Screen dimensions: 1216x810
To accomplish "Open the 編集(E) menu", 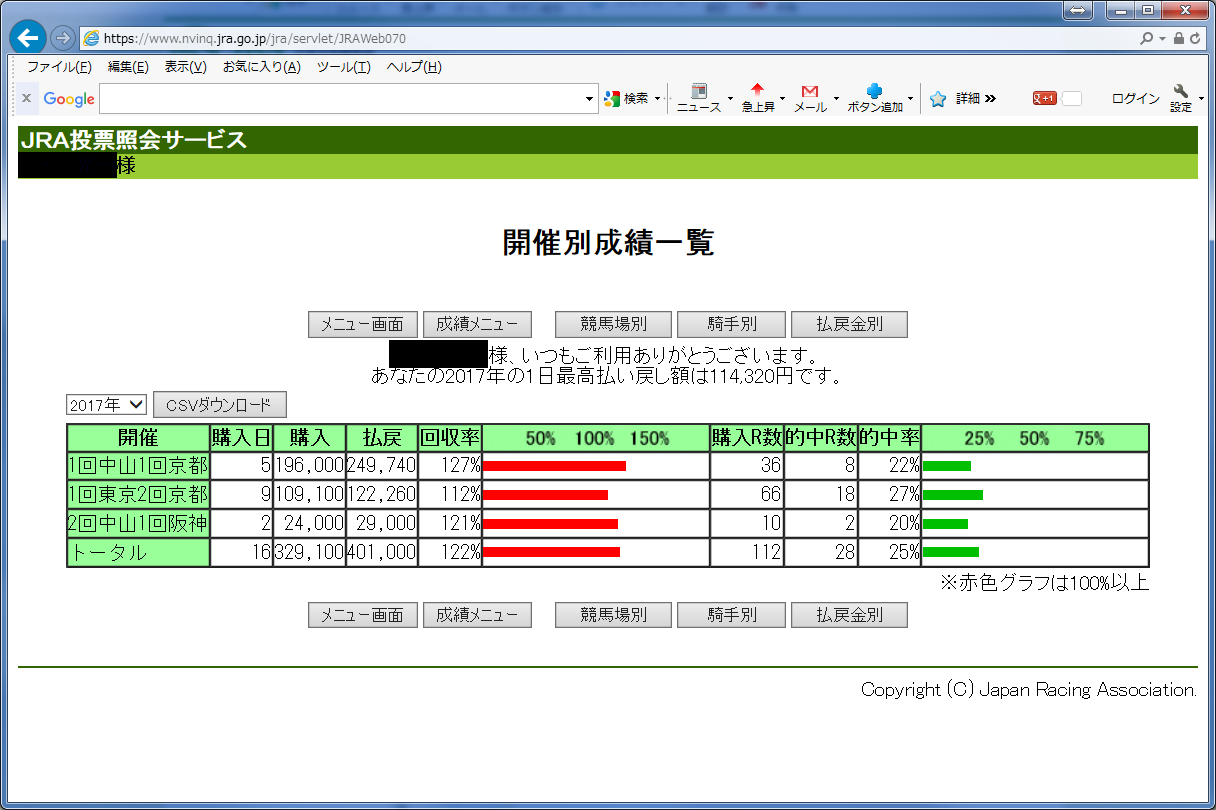I will tap(128, 67).
